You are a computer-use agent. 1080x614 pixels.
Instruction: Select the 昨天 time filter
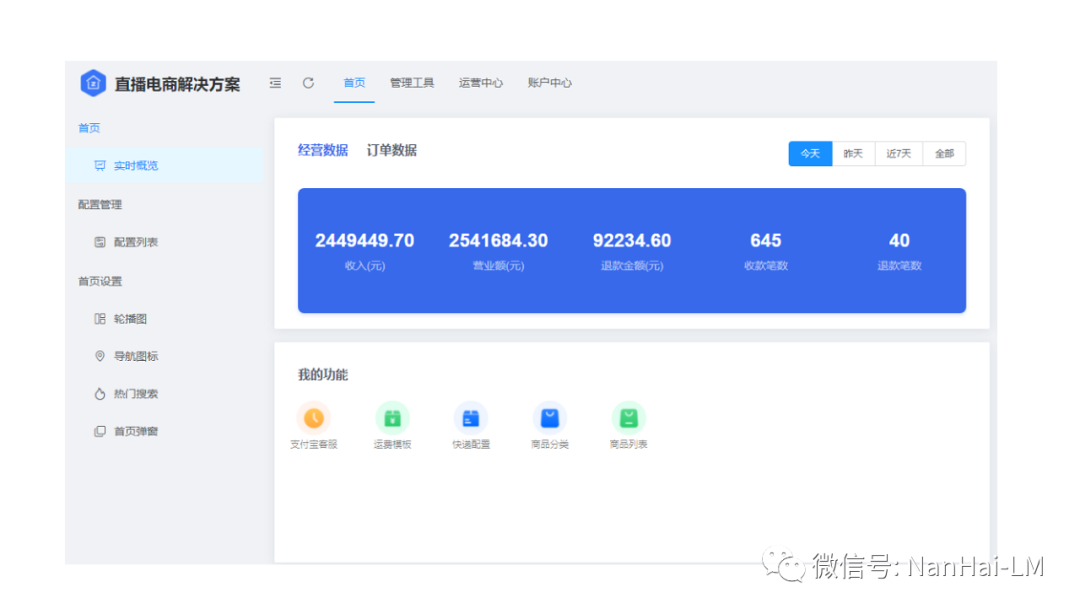(854, 153)
